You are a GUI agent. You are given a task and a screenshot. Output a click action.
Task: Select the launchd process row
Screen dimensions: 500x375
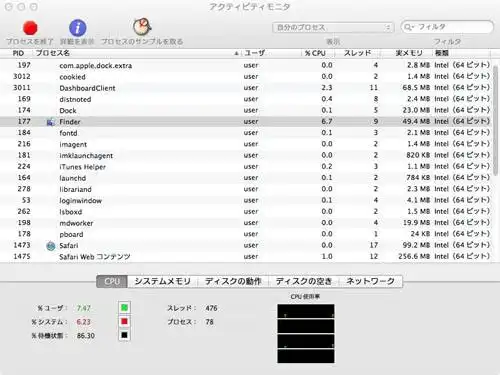(x=246, y=178)
